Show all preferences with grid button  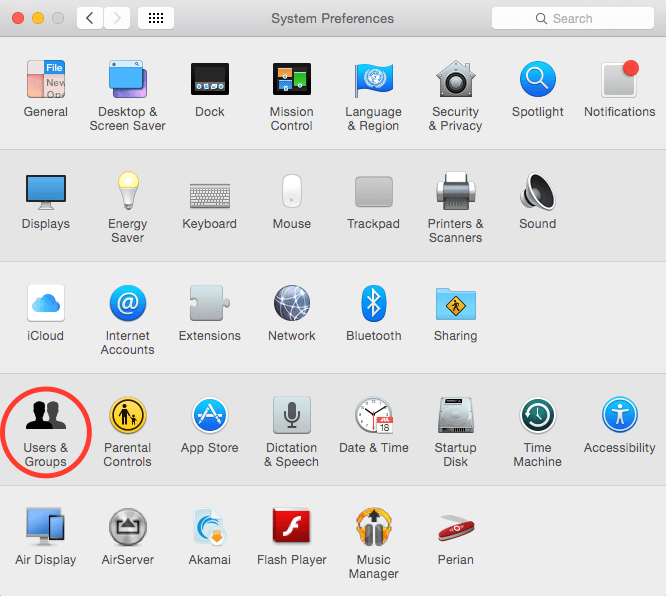coord(156,18)
